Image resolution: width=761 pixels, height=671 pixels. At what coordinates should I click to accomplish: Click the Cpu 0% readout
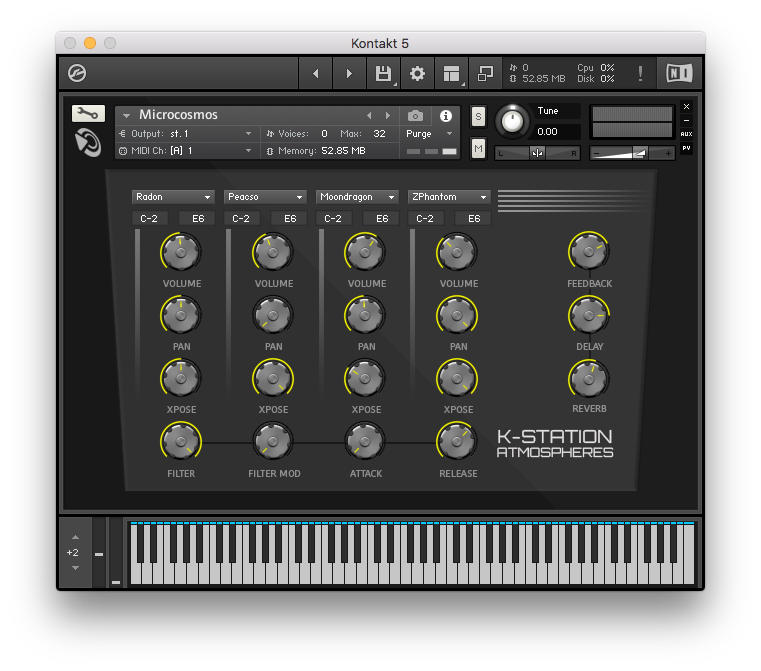pos(596,68)
